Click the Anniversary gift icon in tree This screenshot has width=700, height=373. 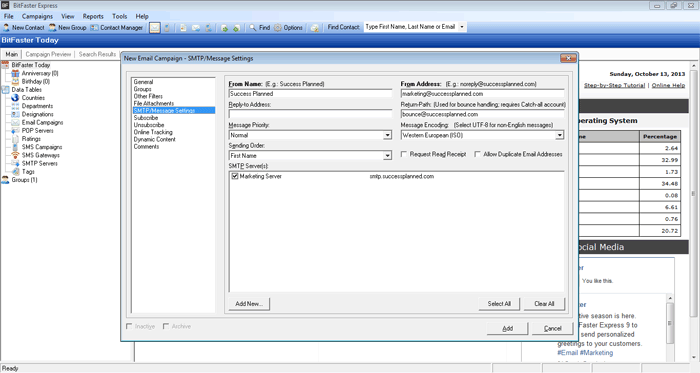click(x=15, y=73)
